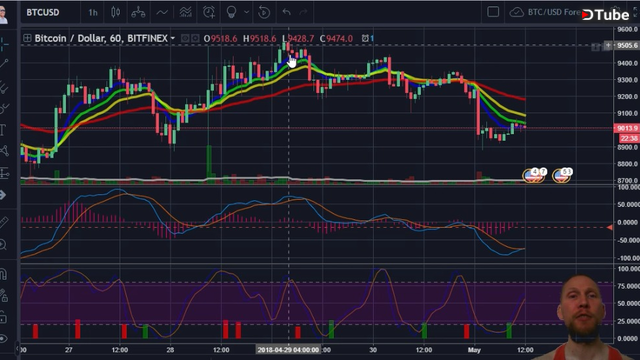Click the countdown label 22:38 on price axis
This screenshot has width=640, height=360.
click(629, 138)
